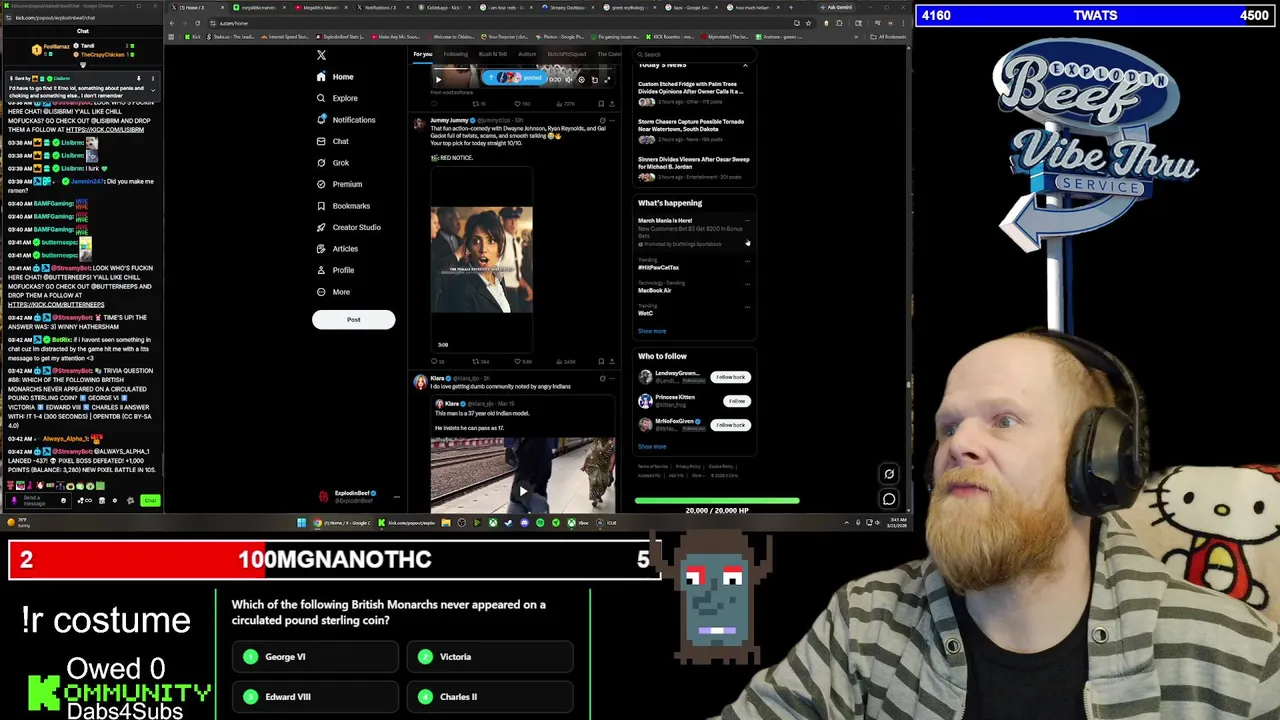Open Chat in the X sidebar
Viewport: 1280px width, 720px height.
[332, 141]
